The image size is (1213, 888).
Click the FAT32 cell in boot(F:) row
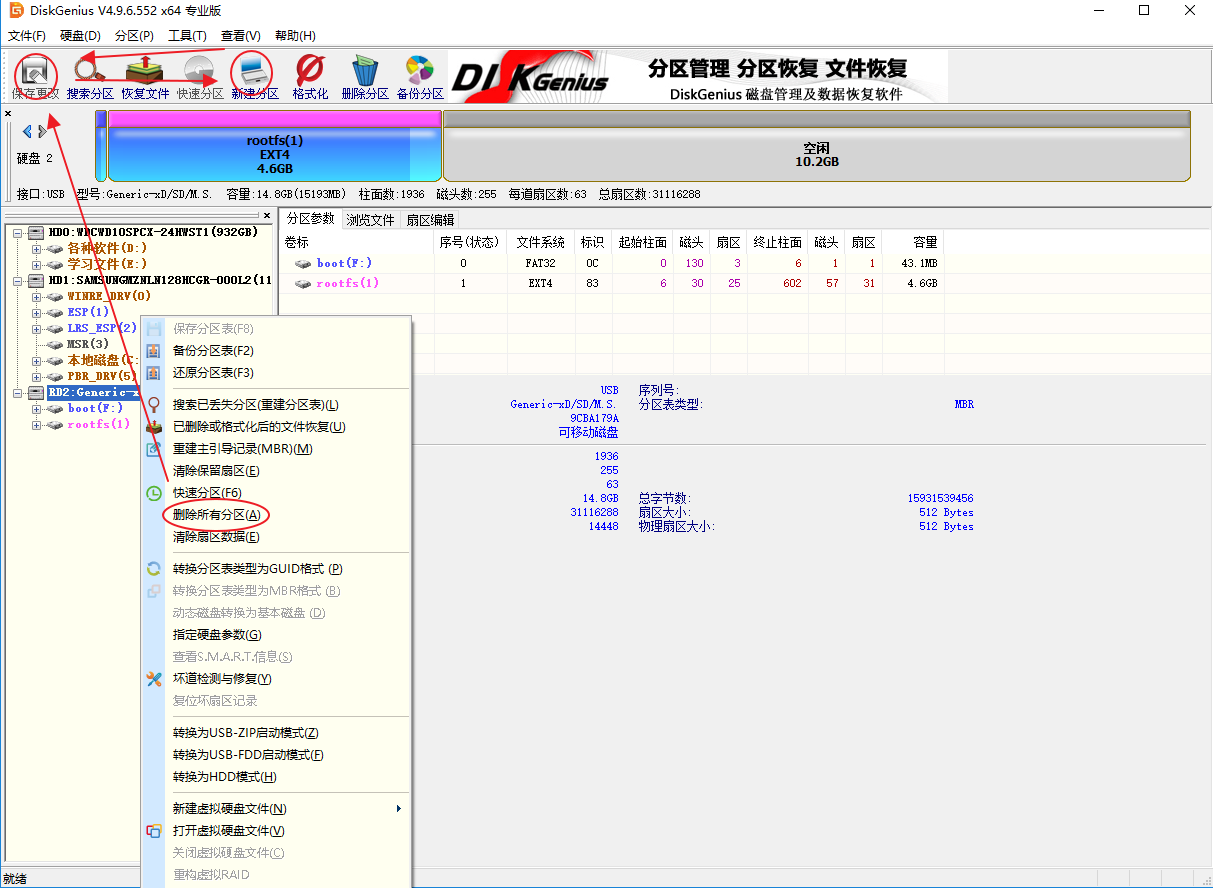(541, 263)
